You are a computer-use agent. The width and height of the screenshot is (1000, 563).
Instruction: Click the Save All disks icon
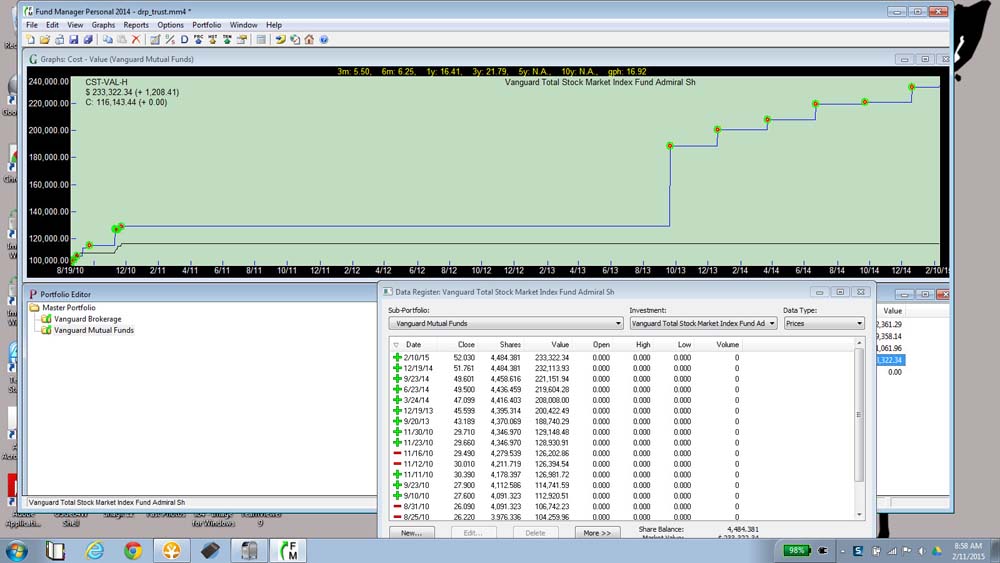tap(88, 40)
